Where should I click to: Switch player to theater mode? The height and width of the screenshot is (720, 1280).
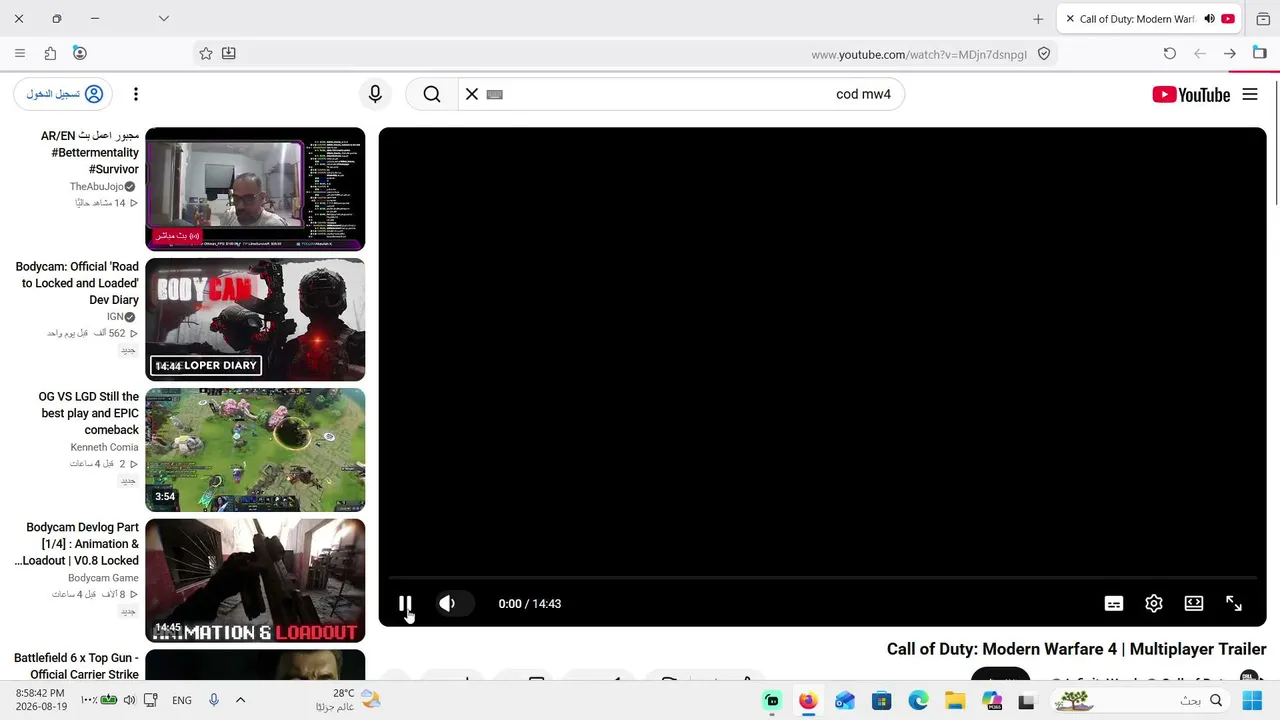pos(1194,603)
